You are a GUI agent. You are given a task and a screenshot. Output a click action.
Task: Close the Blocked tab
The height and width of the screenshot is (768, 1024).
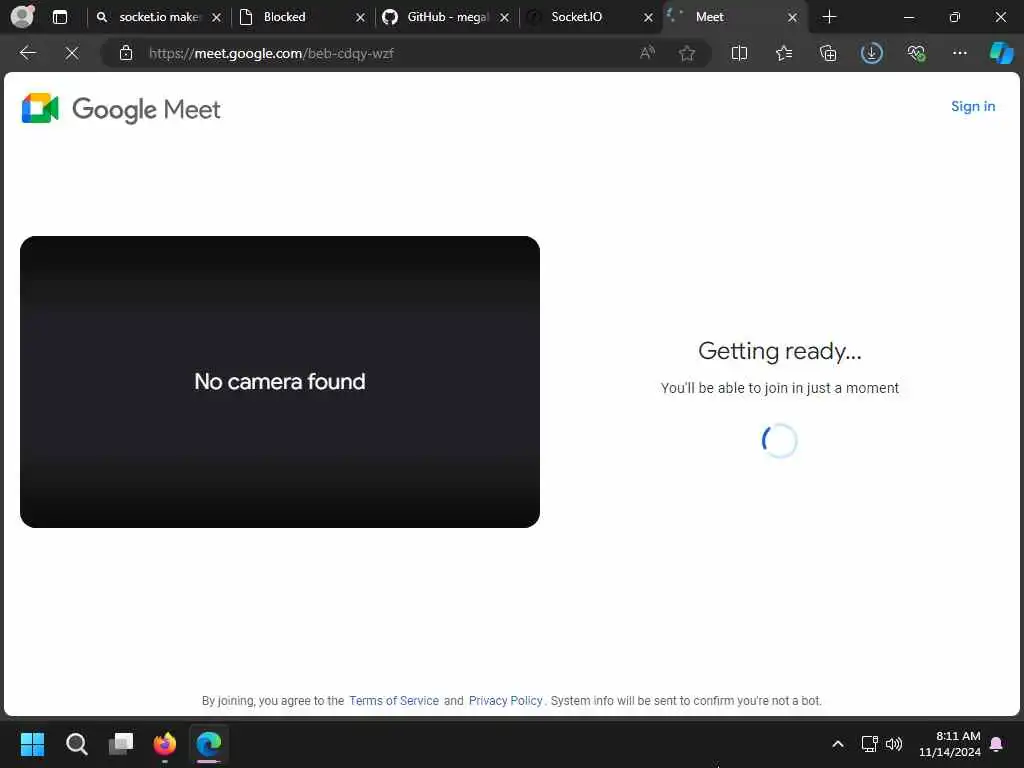[360, 18]
